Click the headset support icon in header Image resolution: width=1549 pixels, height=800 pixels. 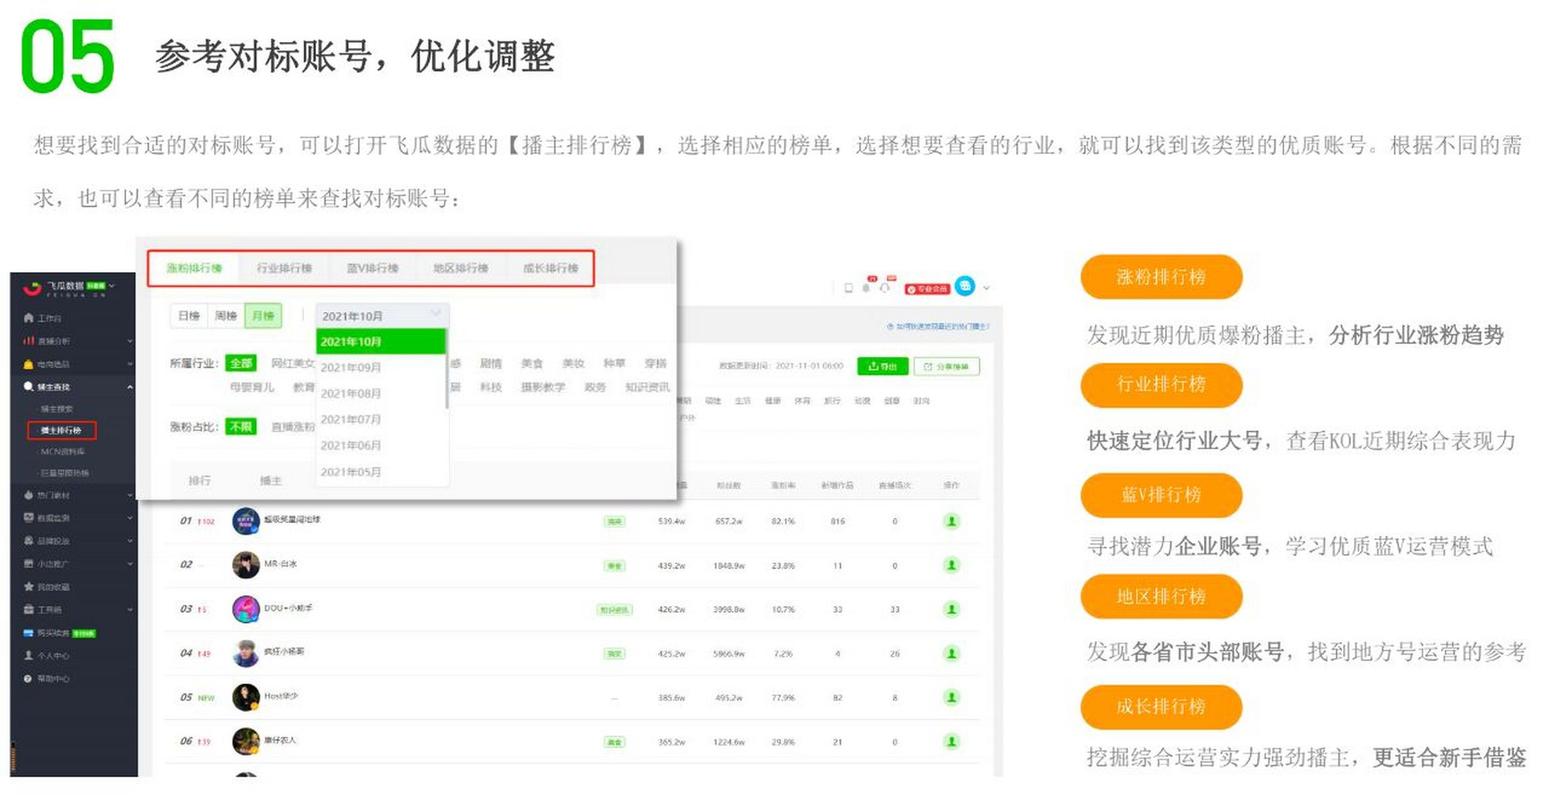click(x=884, y=288)
